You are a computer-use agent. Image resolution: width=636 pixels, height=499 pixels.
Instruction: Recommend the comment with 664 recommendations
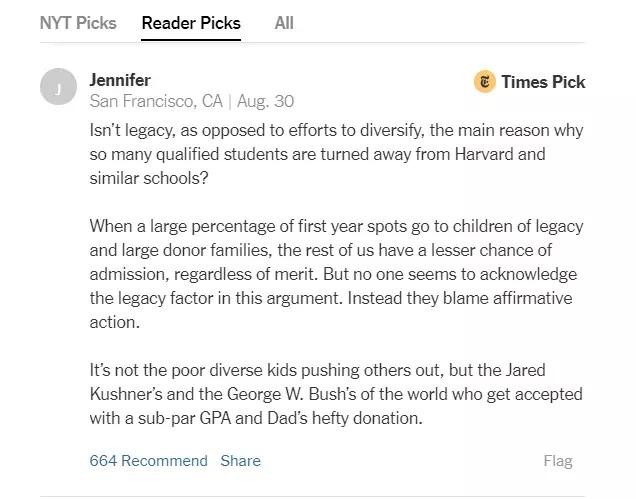click(148, 461)
